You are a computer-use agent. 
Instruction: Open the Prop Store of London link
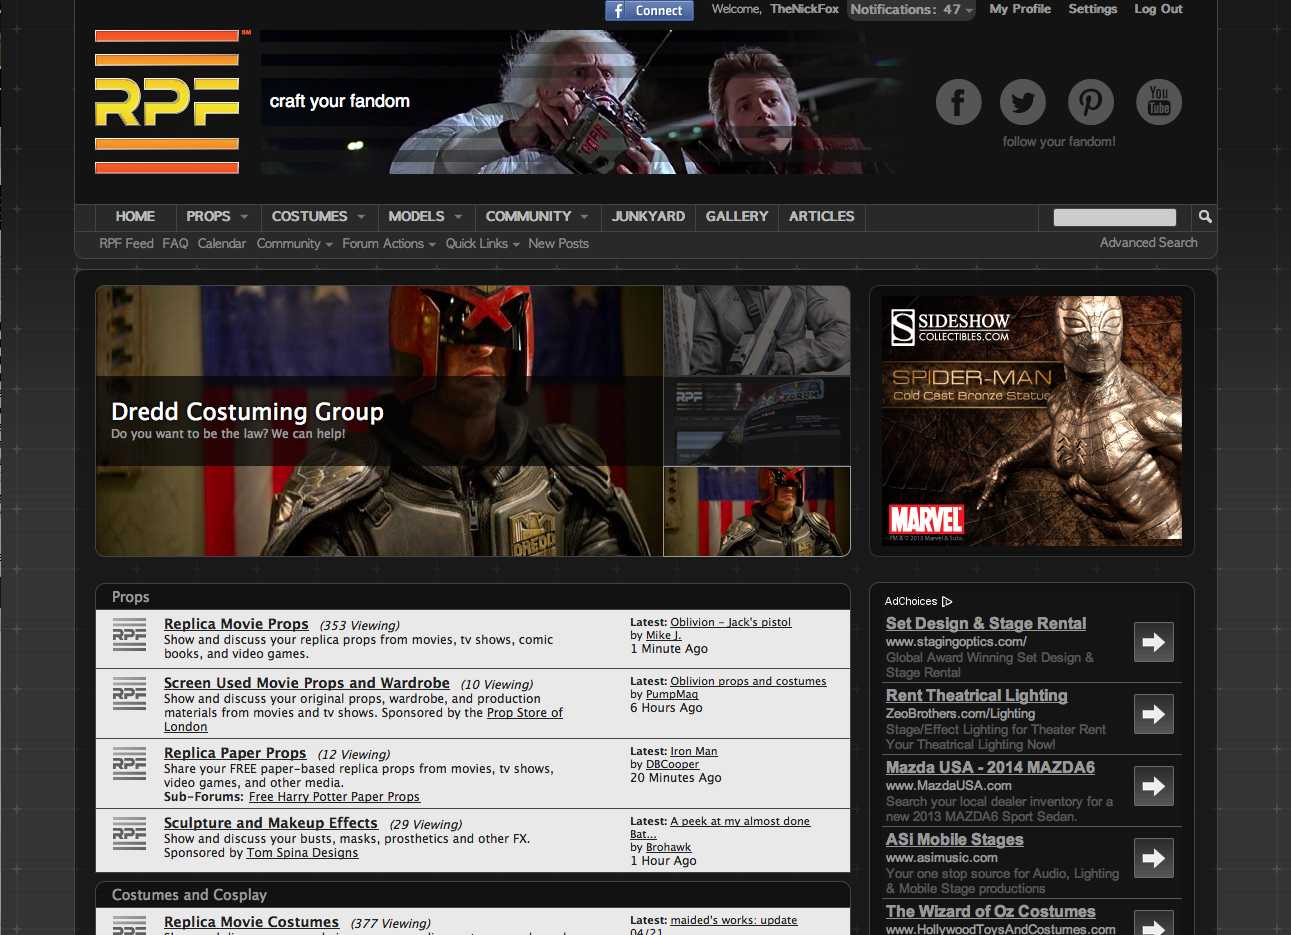[x=525, y=713]
